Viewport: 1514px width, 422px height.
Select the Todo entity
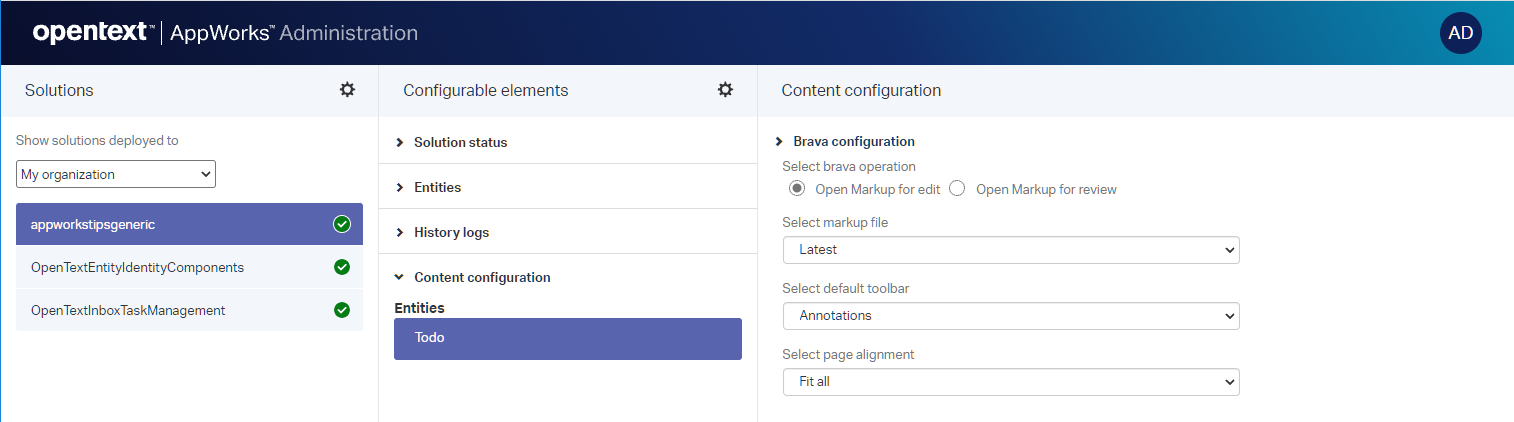click(567, 338)
